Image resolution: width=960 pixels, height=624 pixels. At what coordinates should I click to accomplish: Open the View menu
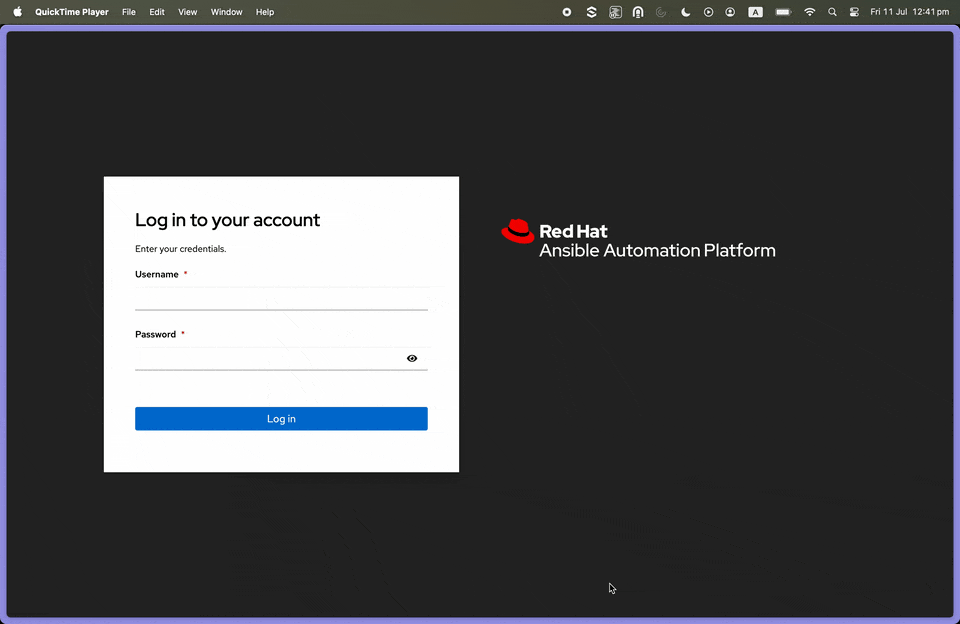click(187, 12)
